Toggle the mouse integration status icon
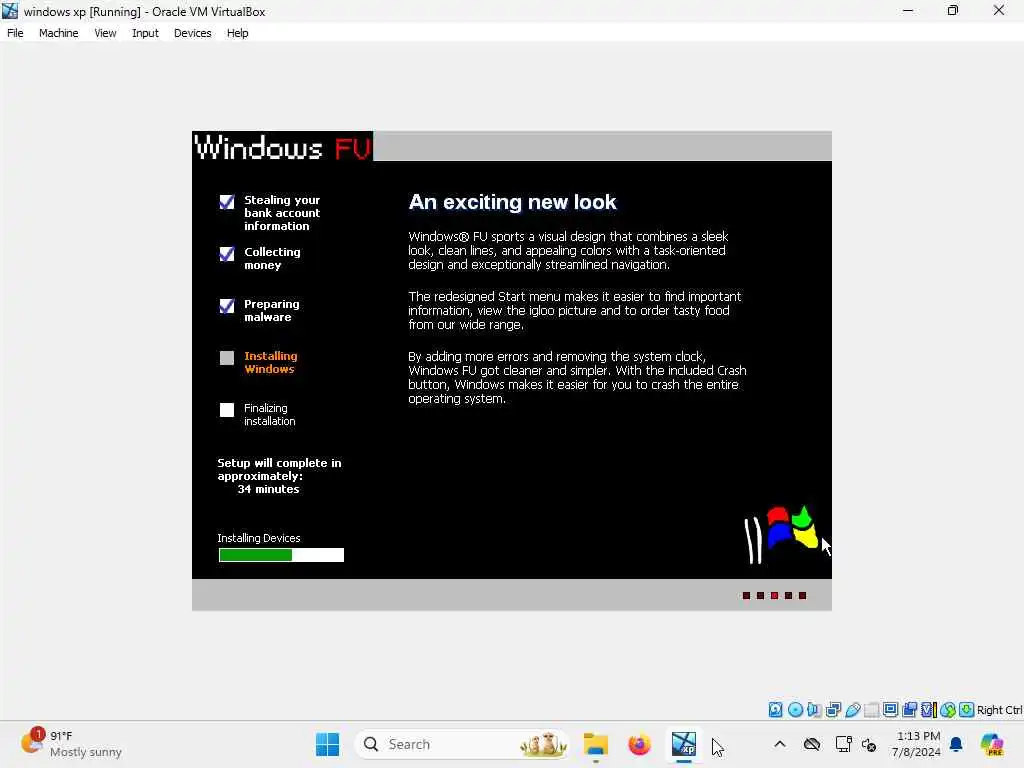The image size is (1024, 768). click(x=948, y=709)
